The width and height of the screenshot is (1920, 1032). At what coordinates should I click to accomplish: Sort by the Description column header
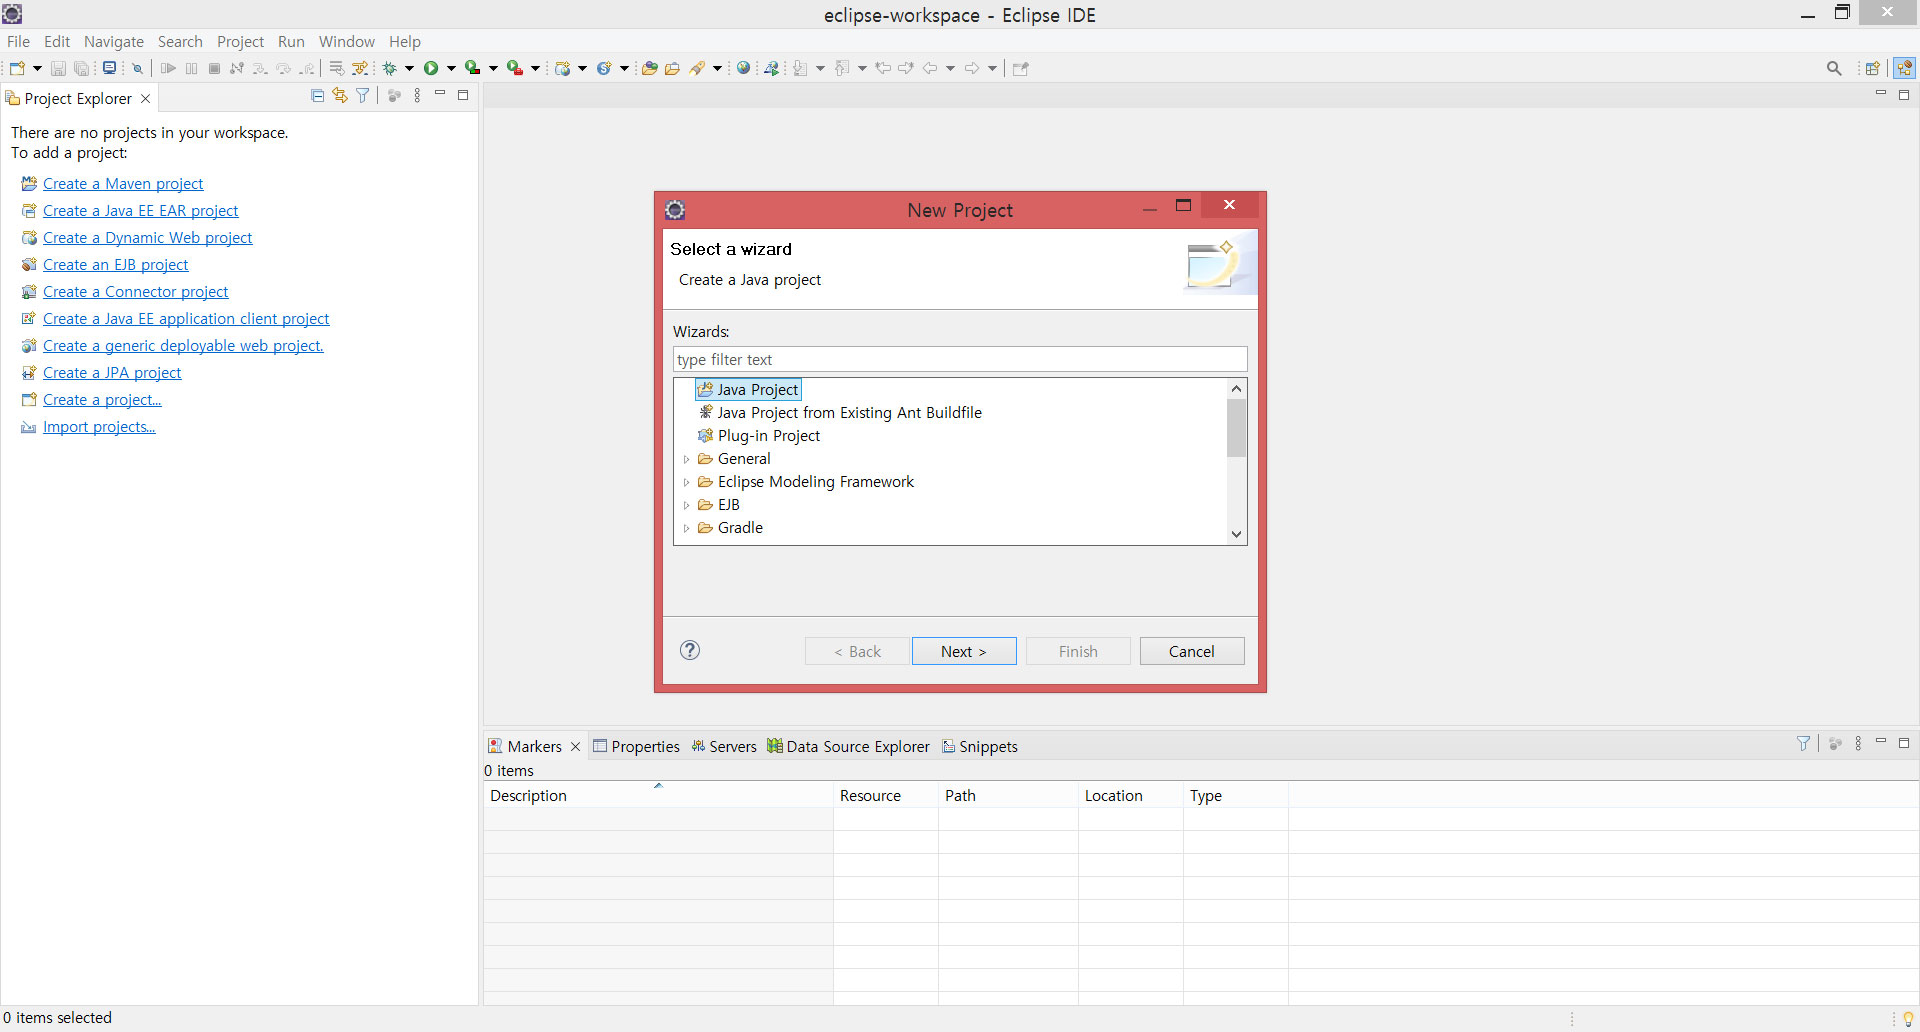click(658, 796)
